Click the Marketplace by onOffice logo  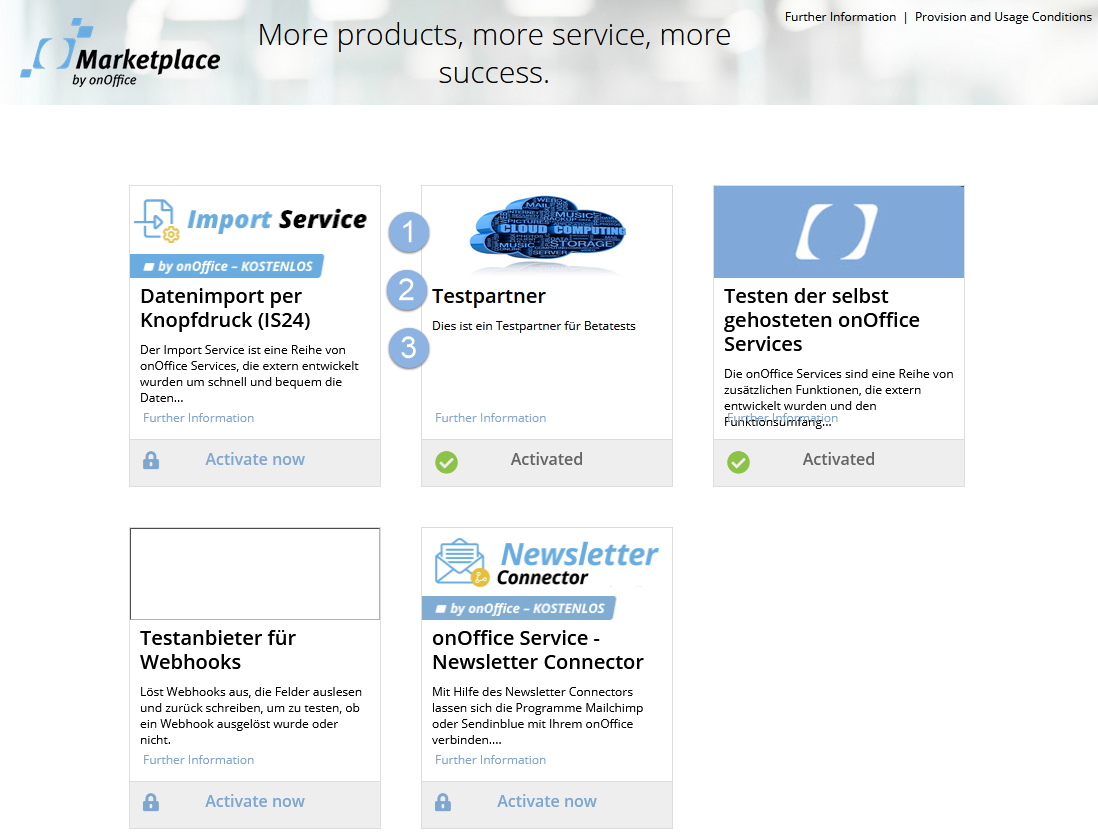120,53
